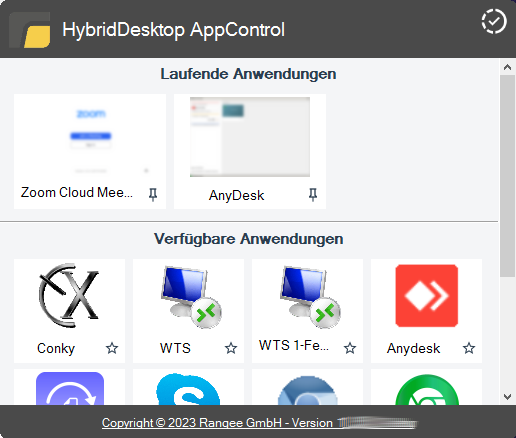Launch the WTS 1-Fe... remote icon
Image resolution: width=516 pixels, height=438 pixels.
click(x=310, y=297)
